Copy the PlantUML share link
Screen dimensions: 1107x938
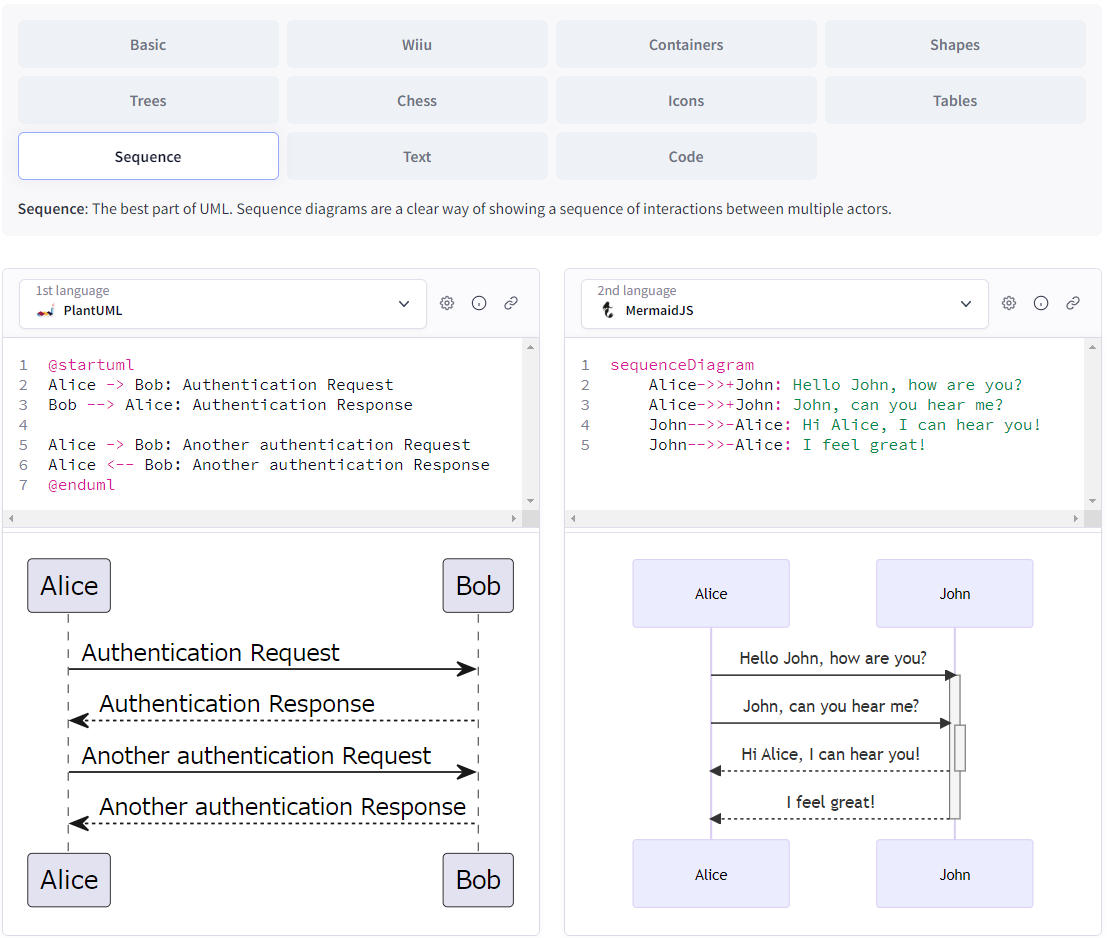click(x=511, y=302)
